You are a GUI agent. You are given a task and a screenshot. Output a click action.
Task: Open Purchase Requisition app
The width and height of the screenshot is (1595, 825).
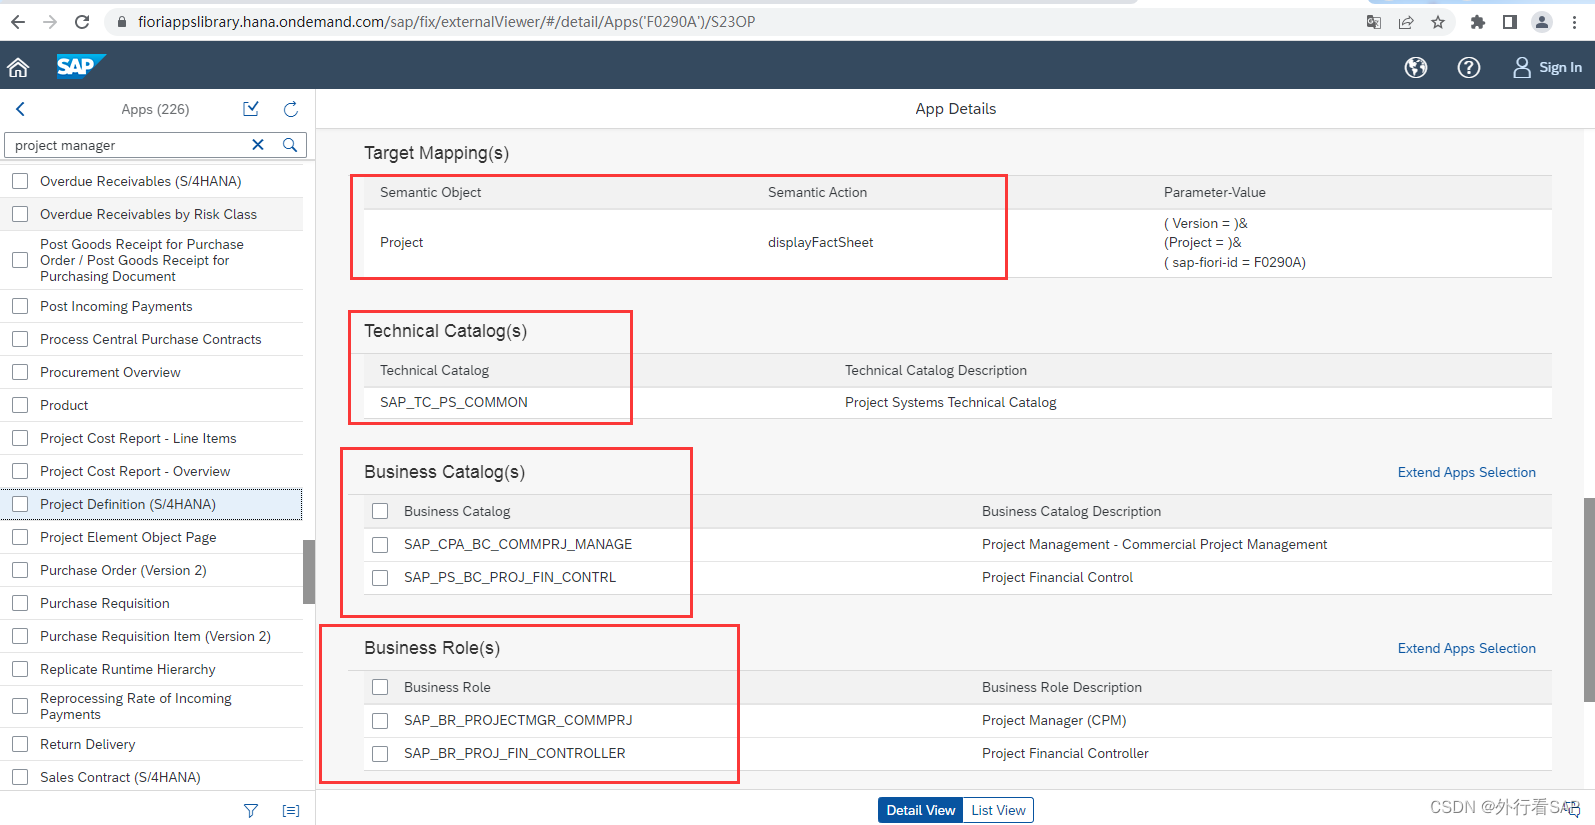pos(105,603)
